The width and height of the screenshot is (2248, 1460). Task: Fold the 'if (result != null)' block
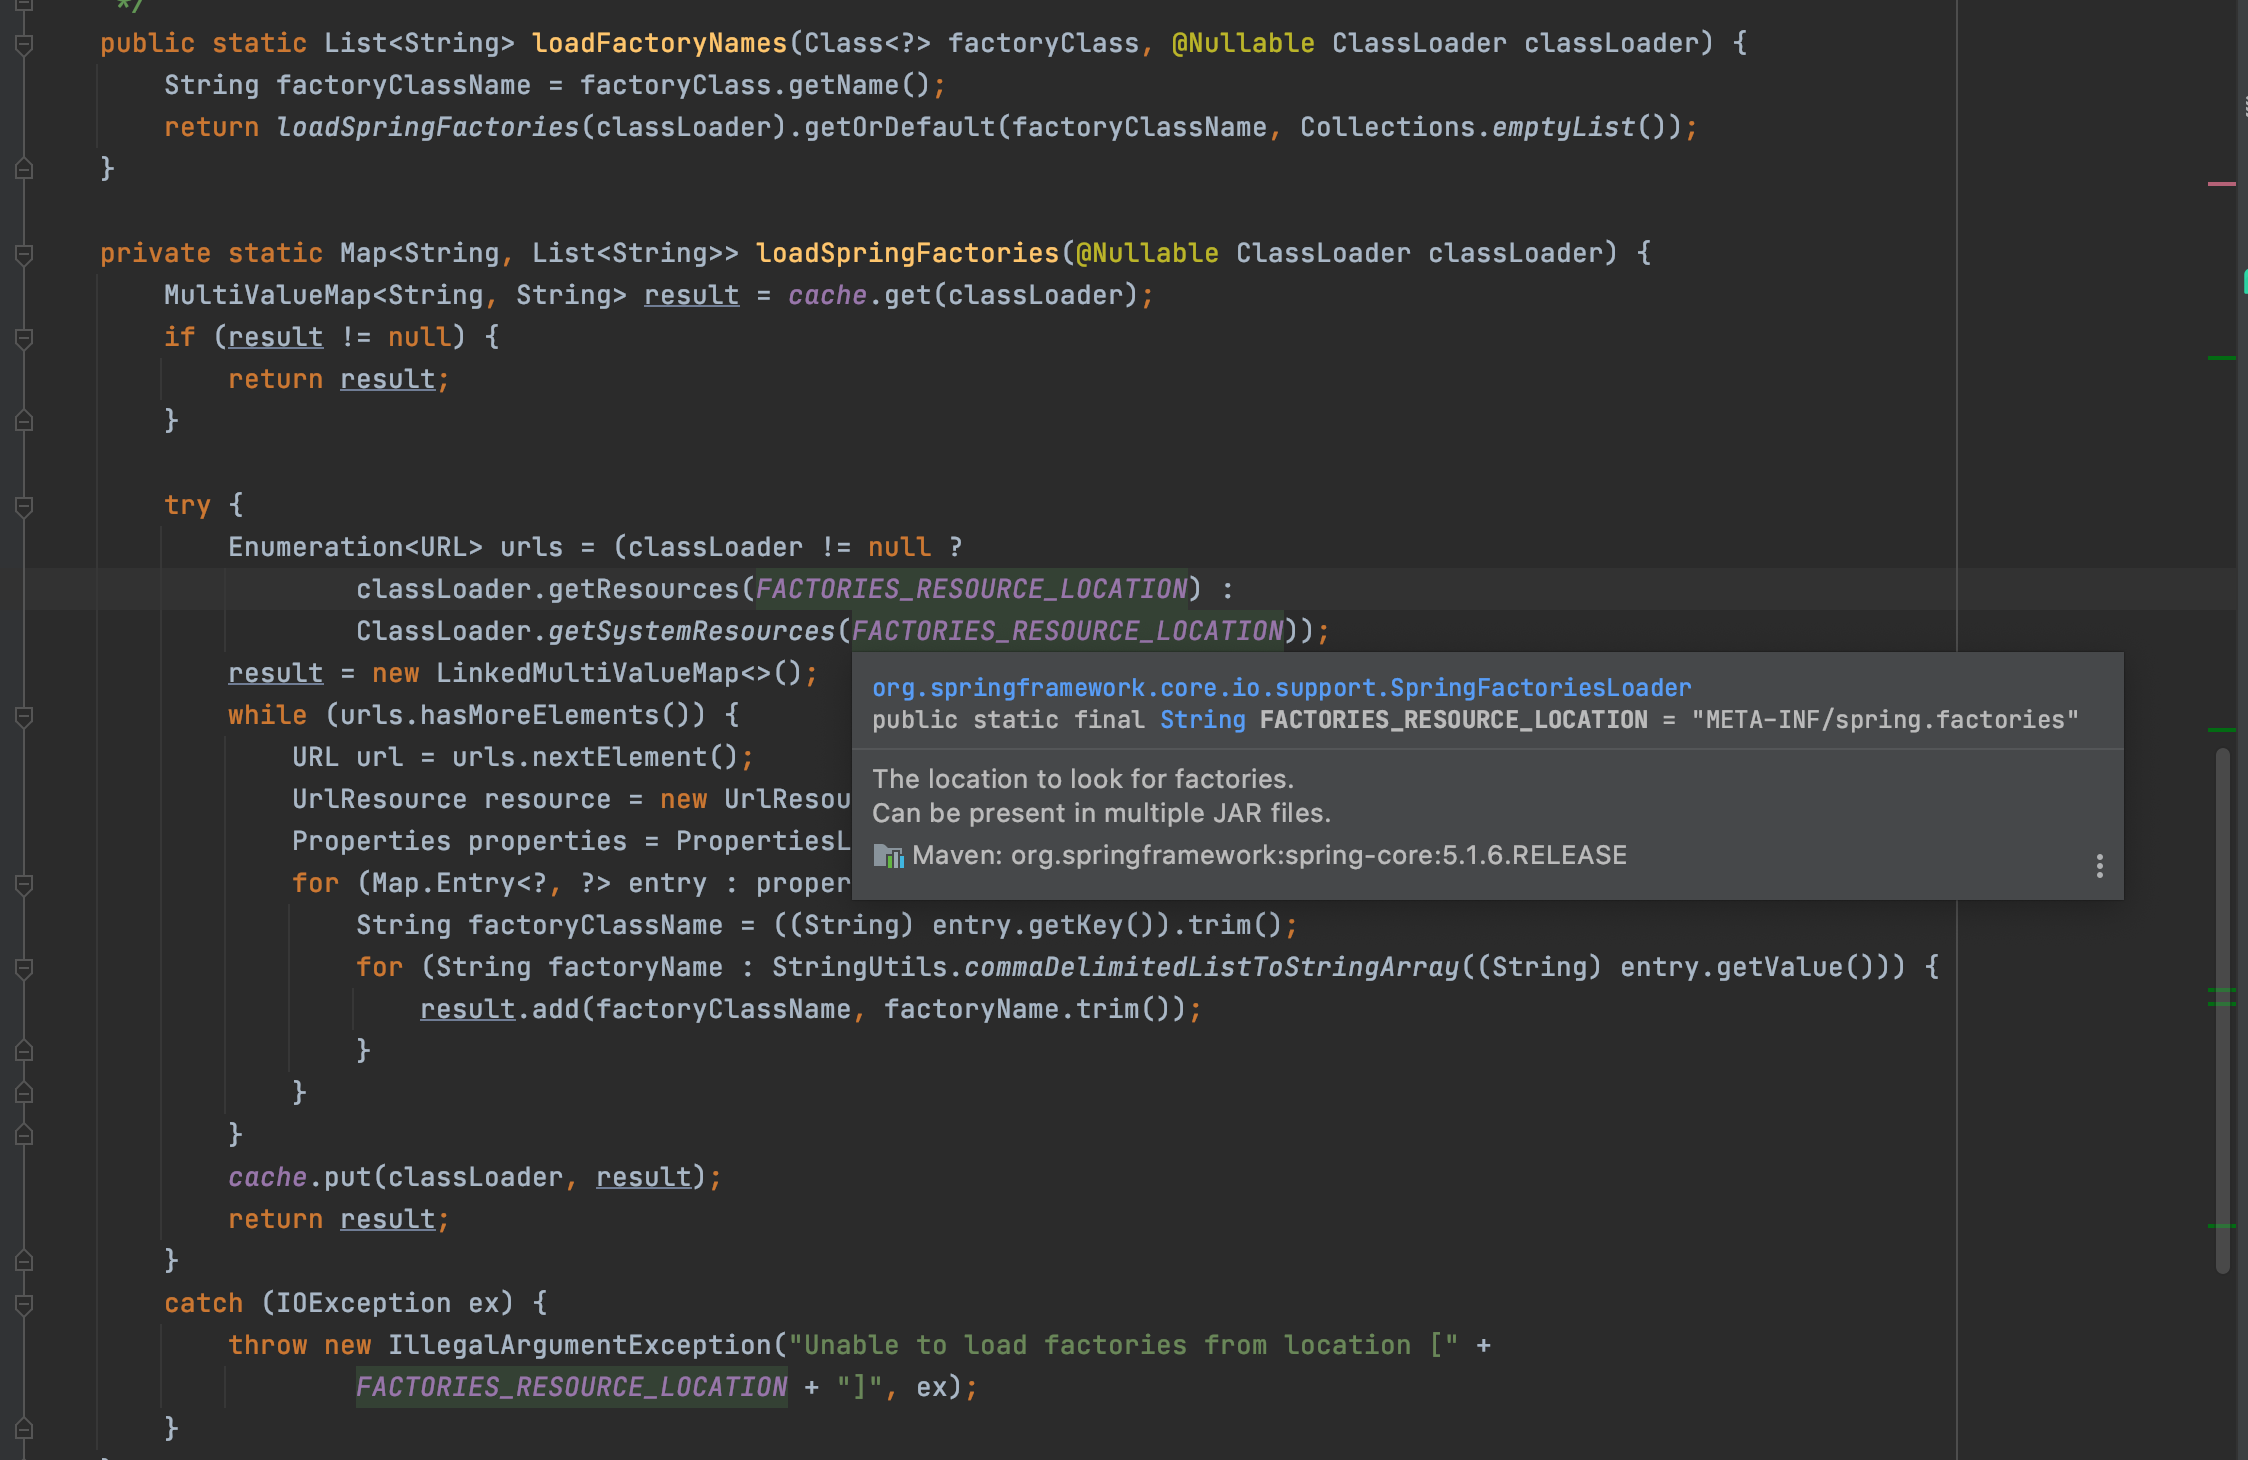tap(25, 338)
